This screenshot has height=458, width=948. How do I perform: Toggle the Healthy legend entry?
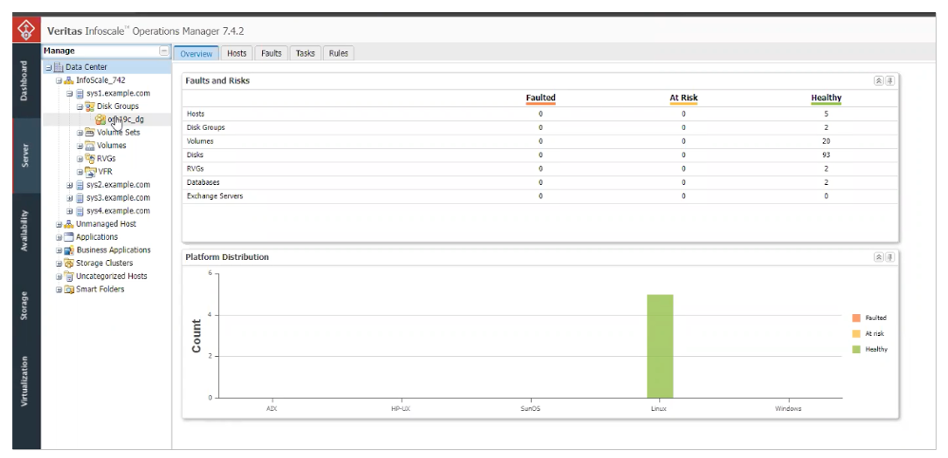click(856, 349)
